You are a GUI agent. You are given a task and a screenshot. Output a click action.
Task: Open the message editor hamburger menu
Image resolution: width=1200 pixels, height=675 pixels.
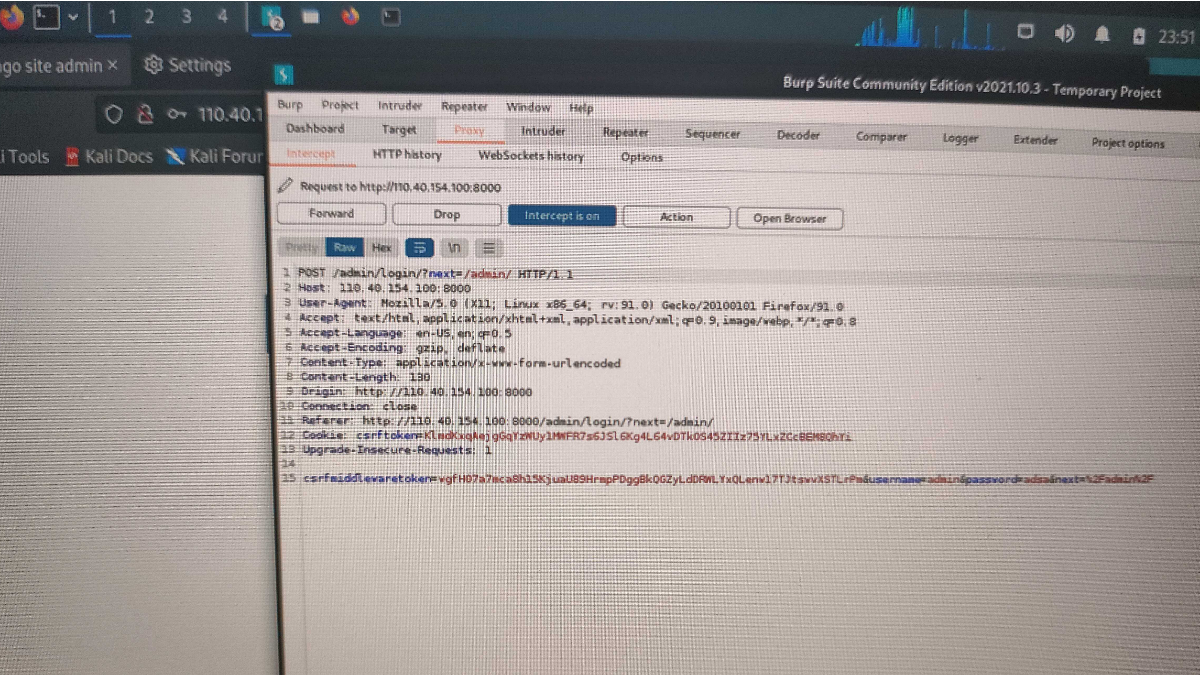point(488,248)
